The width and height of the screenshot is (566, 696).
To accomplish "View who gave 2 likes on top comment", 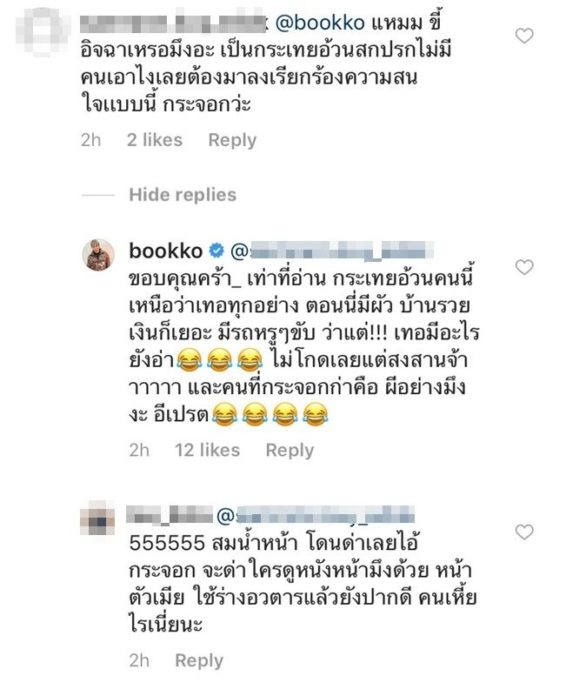I will tap(154, 140).
